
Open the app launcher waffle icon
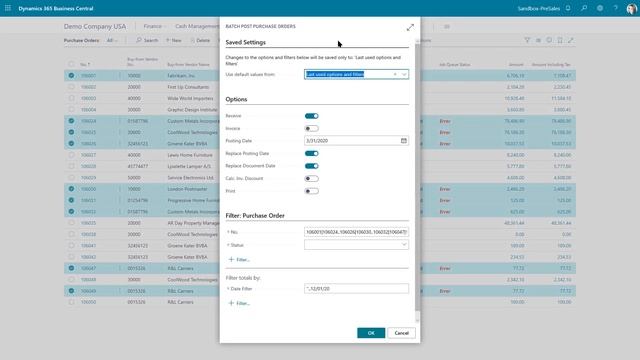click(x=8, y=8)
